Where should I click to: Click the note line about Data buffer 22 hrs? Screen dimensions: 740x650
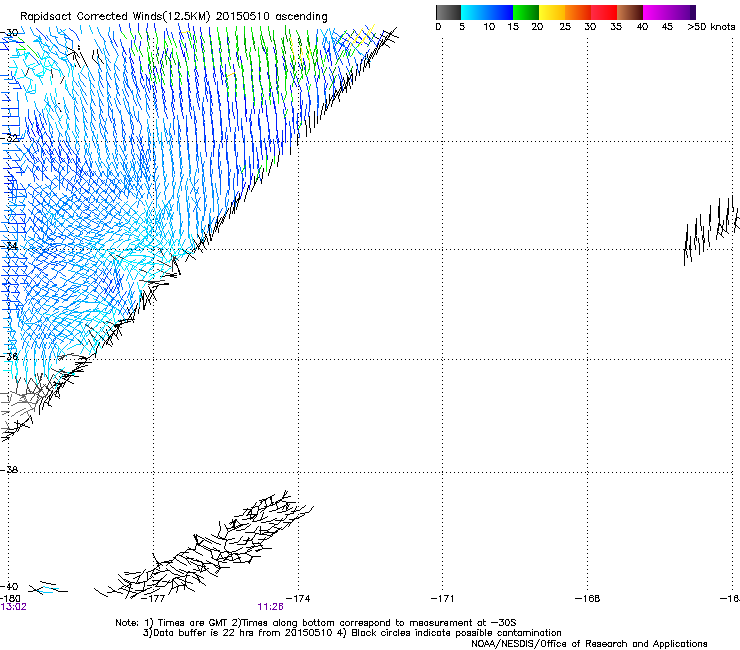[352, 633]
